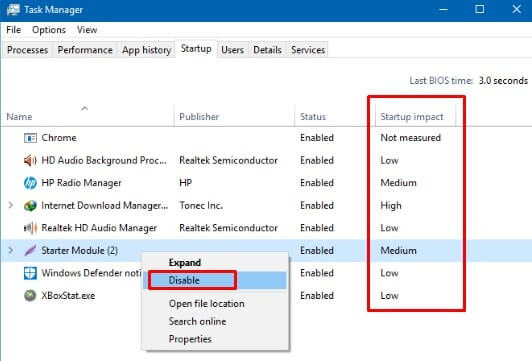Image resolution: width=532 pixels, height=361 pixels.
Task: Select the HP Radio Manager entry name
Action: tap(81, 183)
